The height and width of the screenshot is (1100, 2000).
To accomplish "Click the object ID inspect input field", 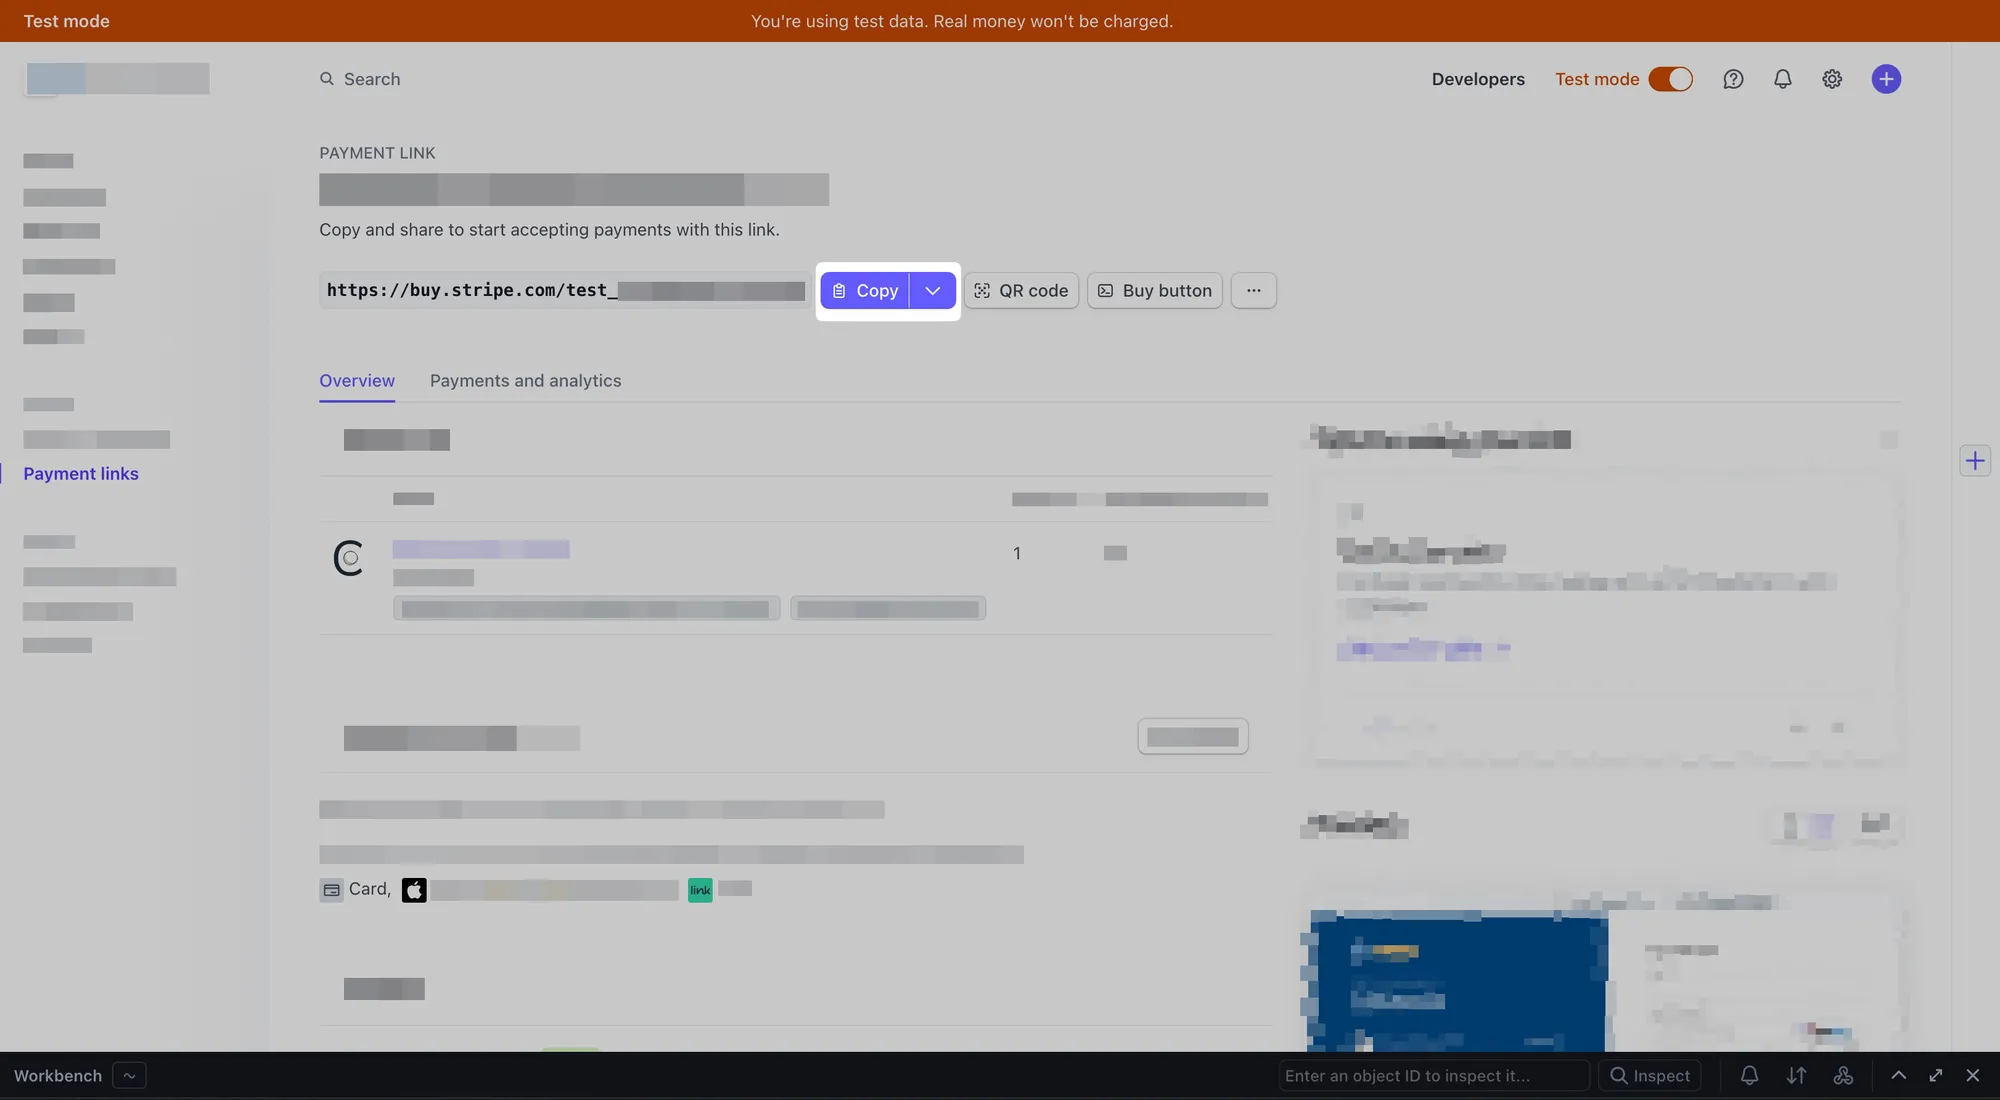I will [1433, 1076].
